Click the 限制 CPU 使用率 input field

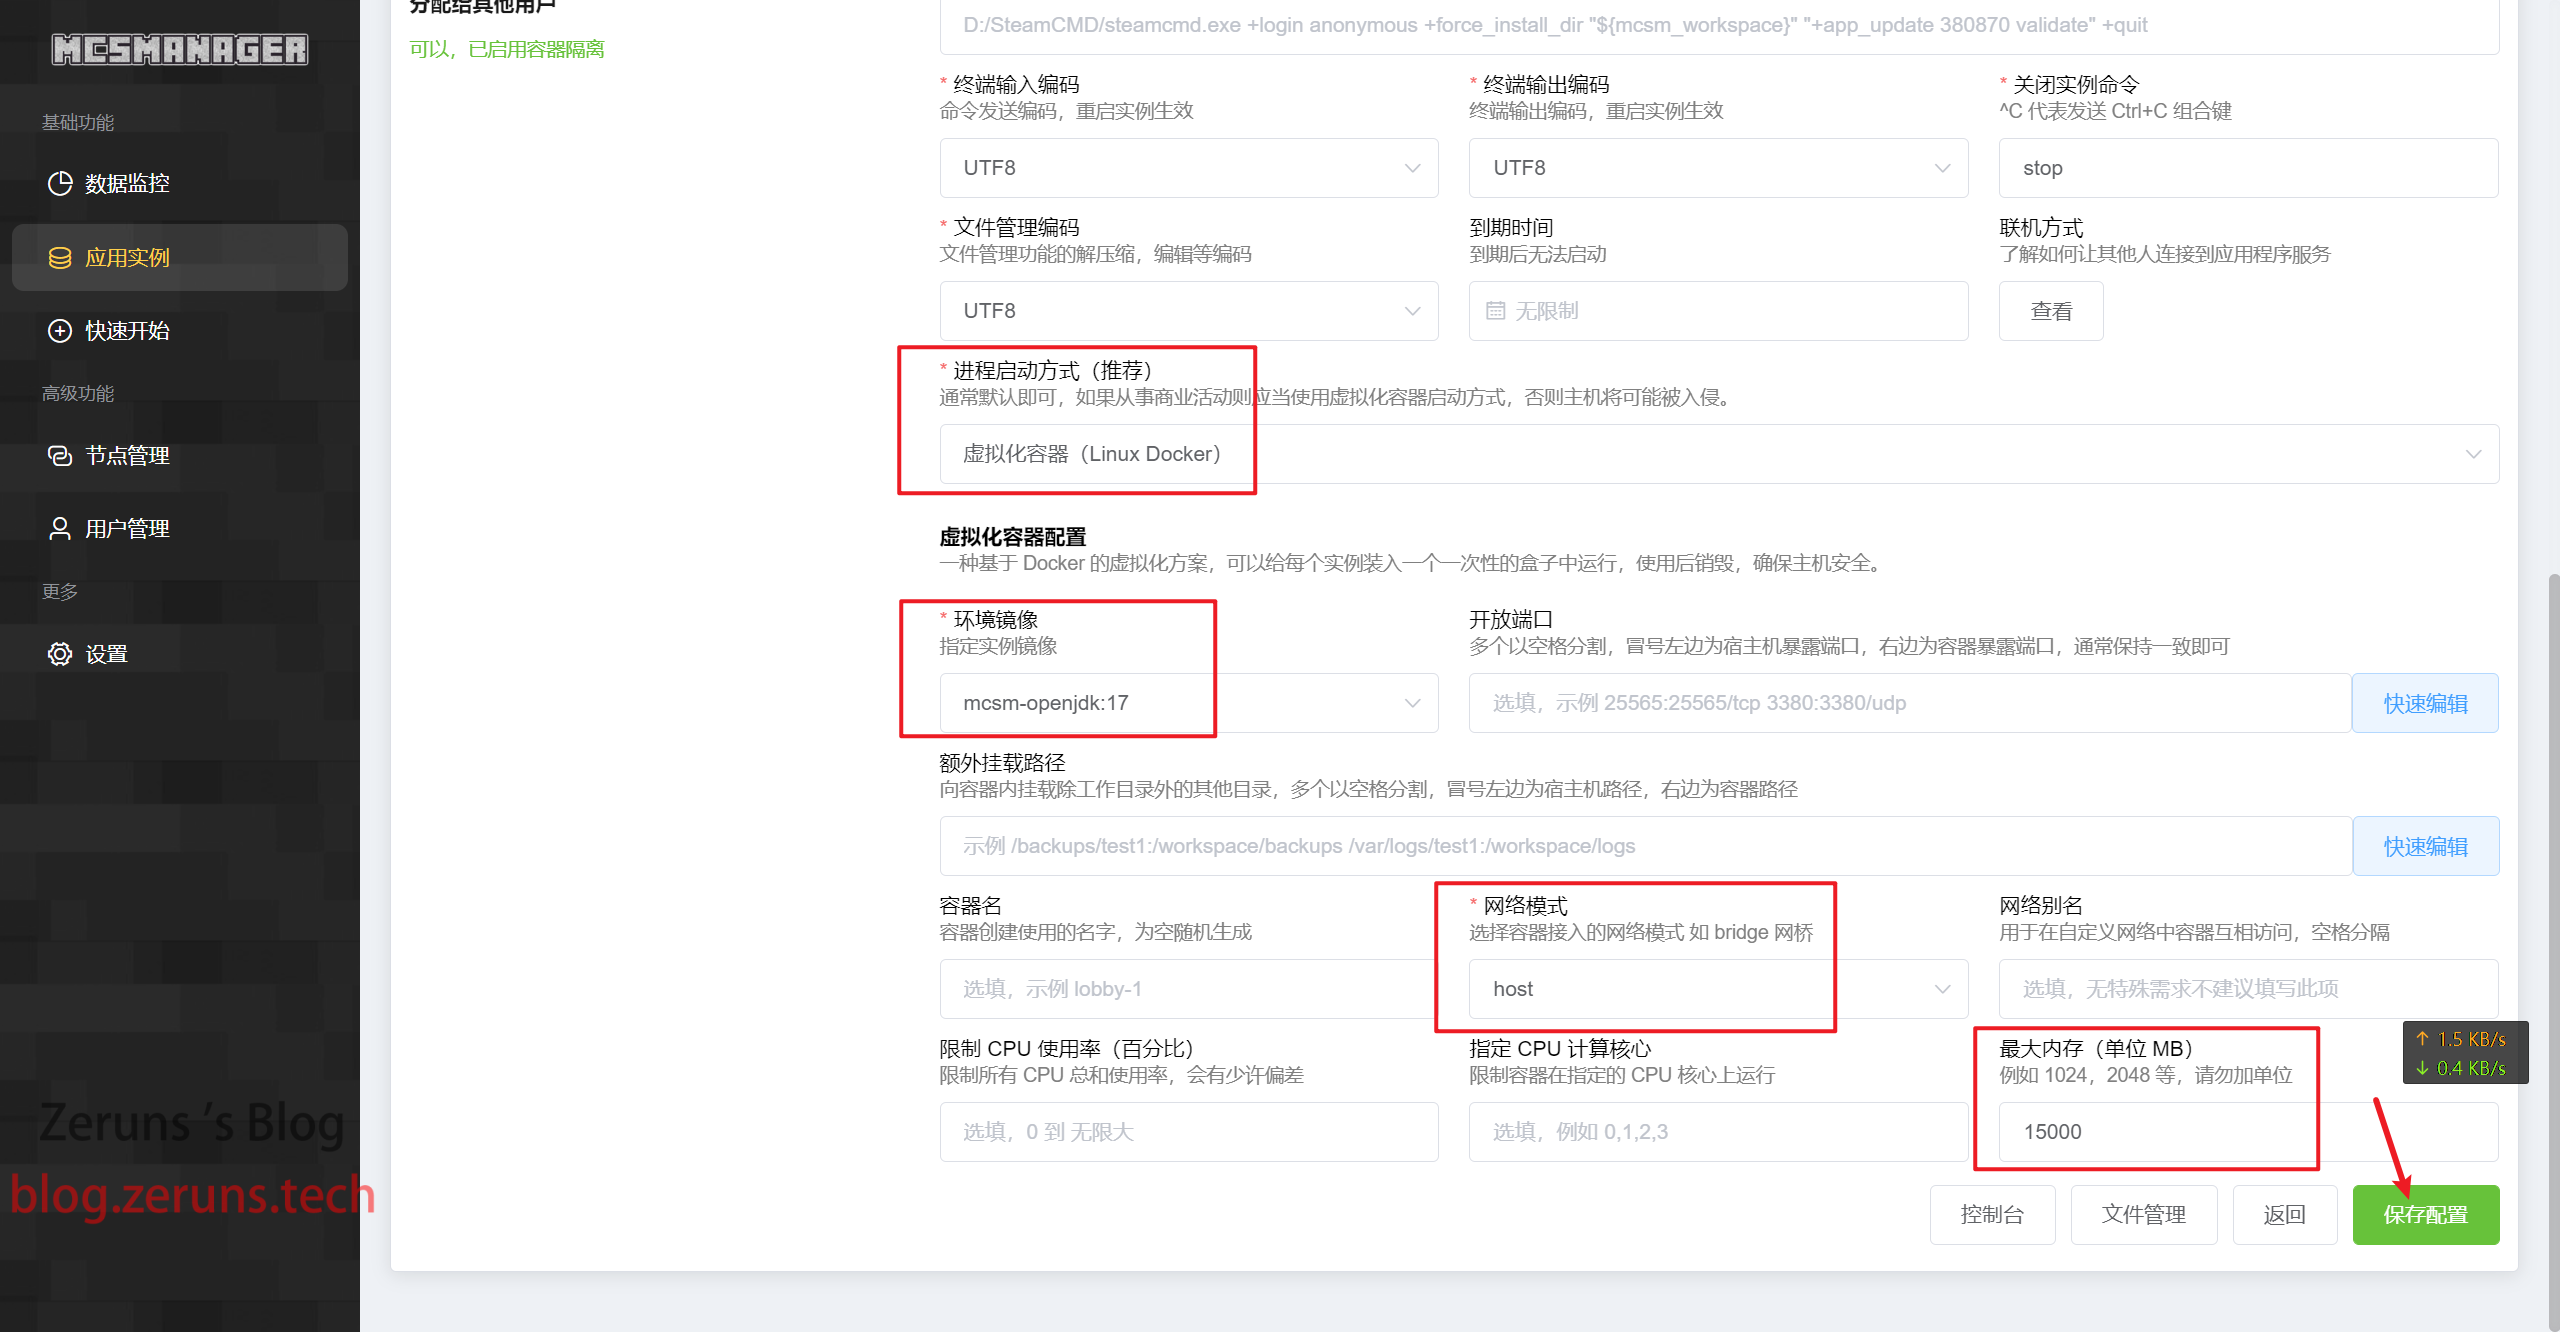tap(1189, 1132)
